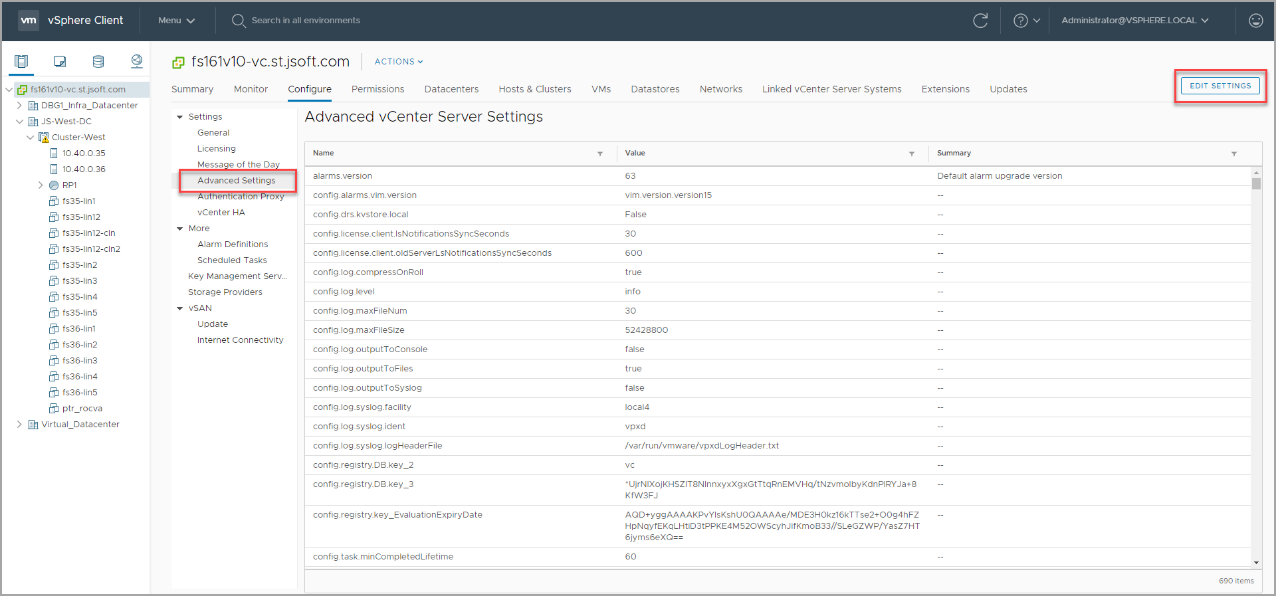Select the Networking inventory icon

tap(137, 62)
